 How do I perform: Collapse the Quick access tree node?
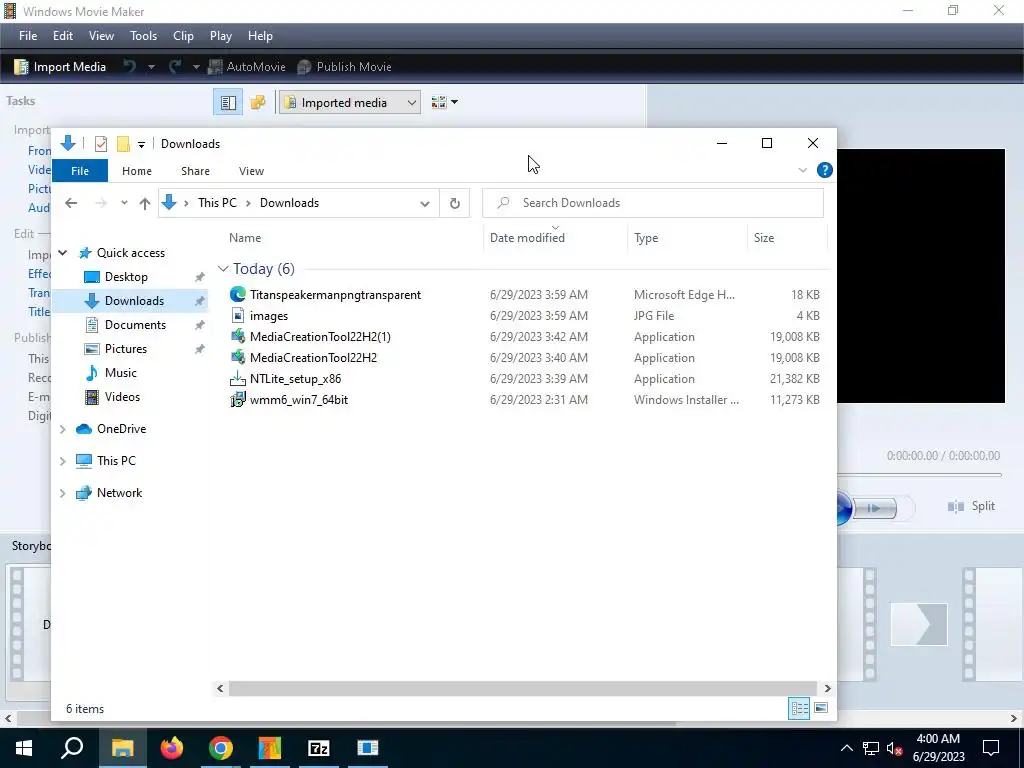63,253
